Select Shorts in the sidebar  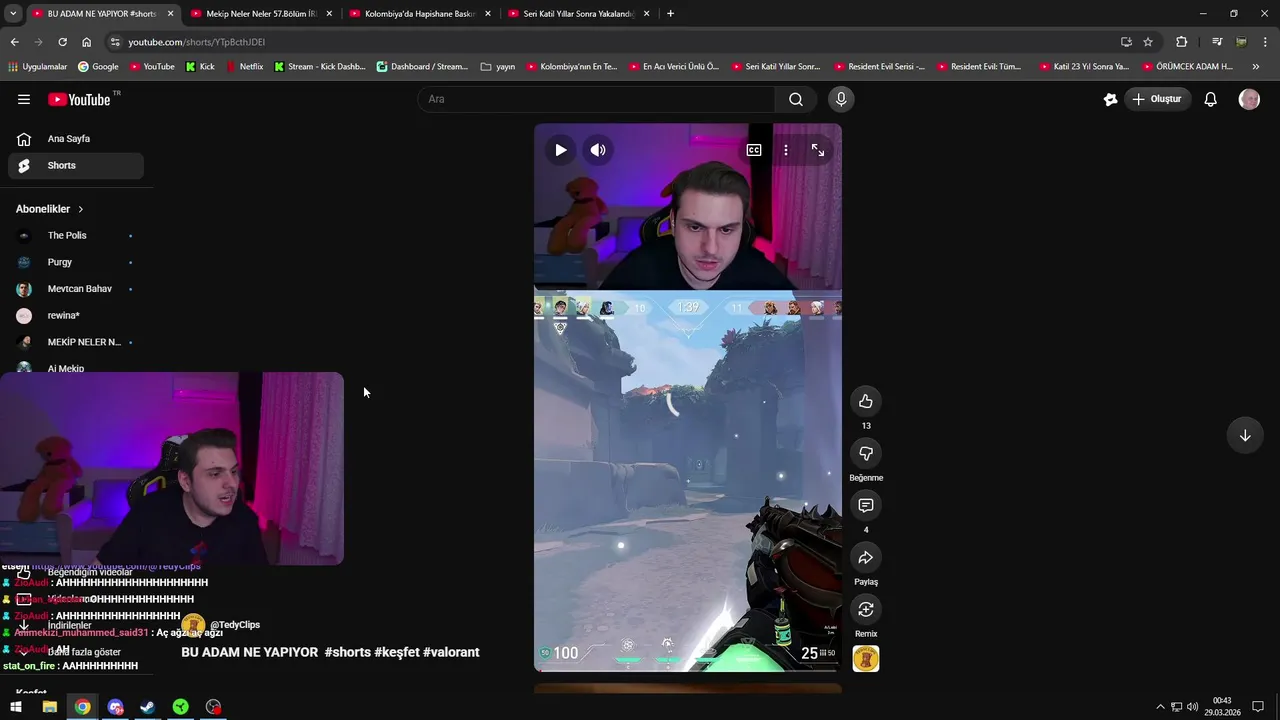point(76,165)
